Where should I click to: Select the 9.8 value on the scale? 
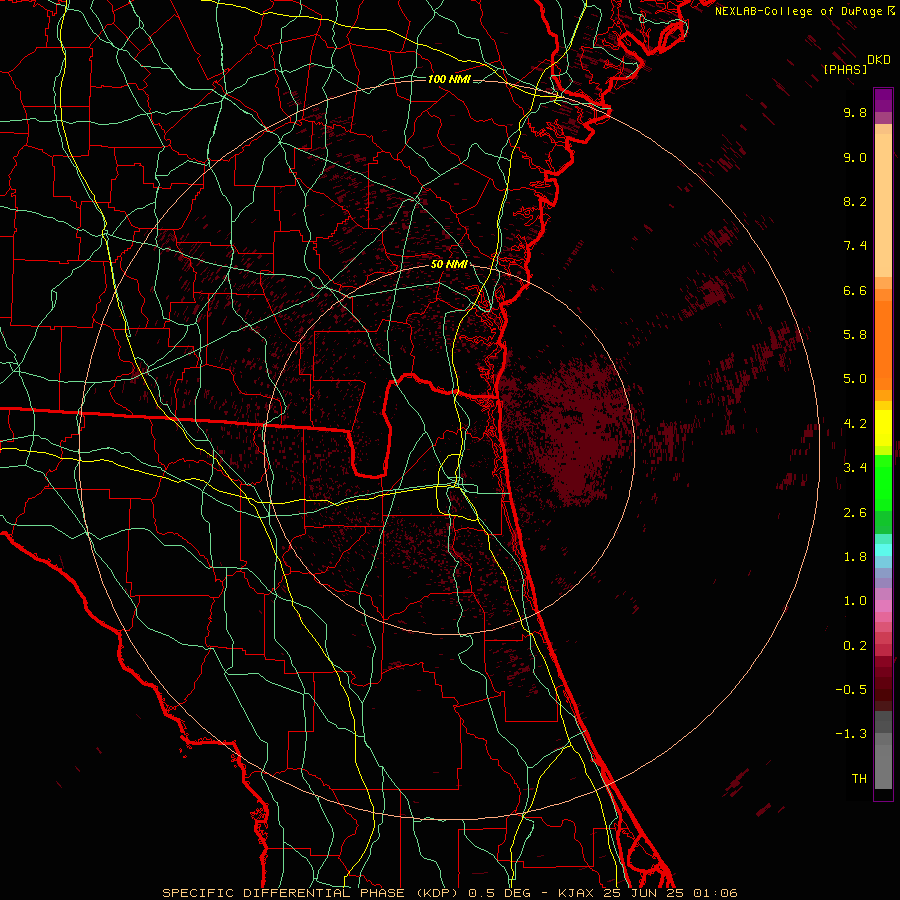click(x=855, y=112)
